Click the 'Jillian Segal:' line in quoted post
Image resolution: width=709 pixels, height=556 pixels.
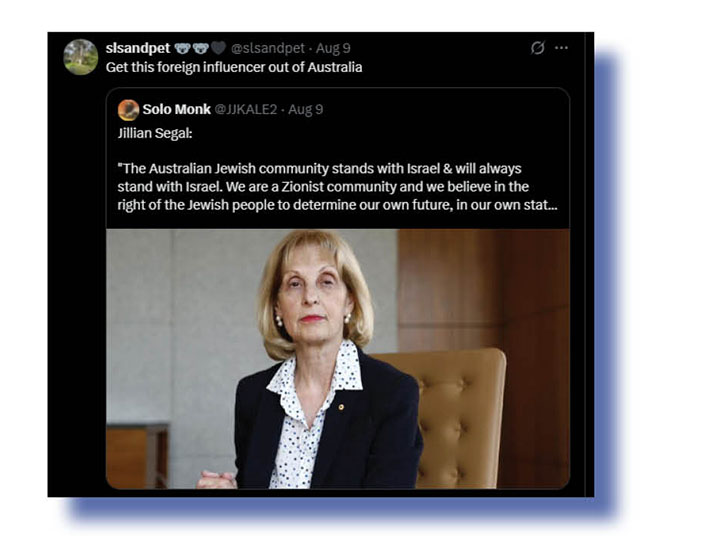155,133
